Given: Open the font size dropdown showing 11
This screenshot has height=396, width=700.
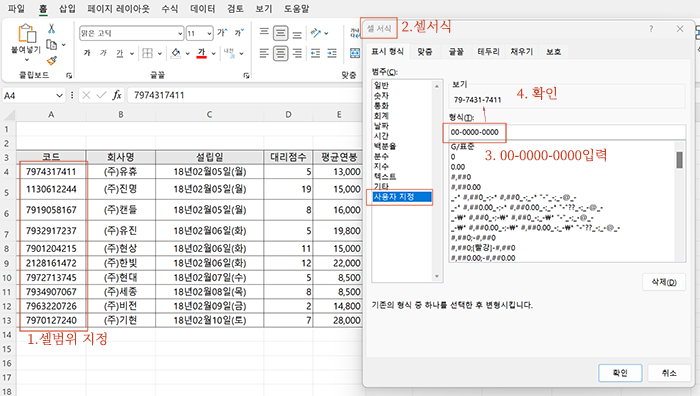Looking at the screenshot, I should 209,33.
